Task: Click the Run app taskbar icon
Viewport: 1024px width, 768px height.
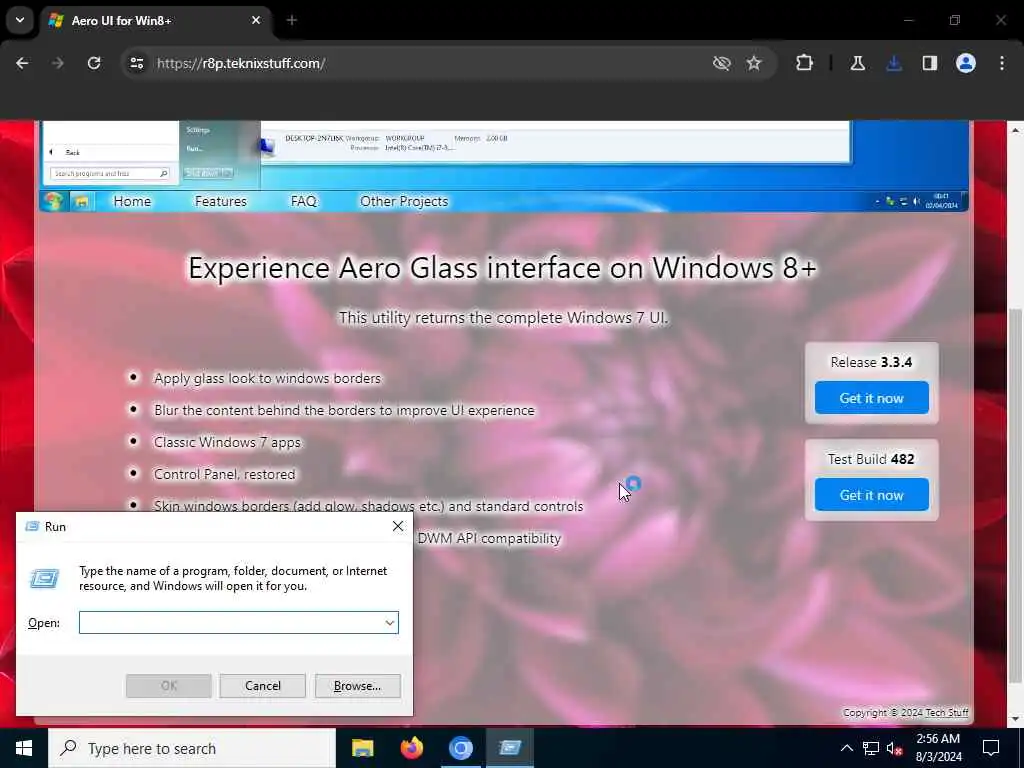Action: tap(510, 748)
